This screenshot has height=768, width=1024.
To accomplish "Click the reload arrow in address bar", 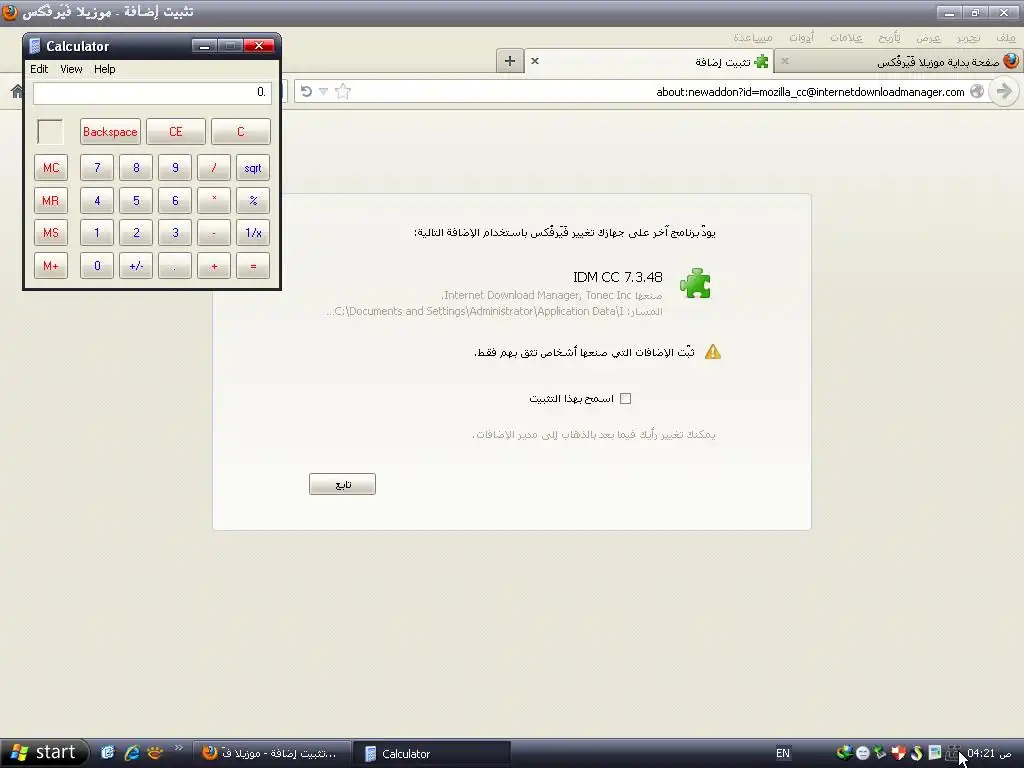I will 306,91.
